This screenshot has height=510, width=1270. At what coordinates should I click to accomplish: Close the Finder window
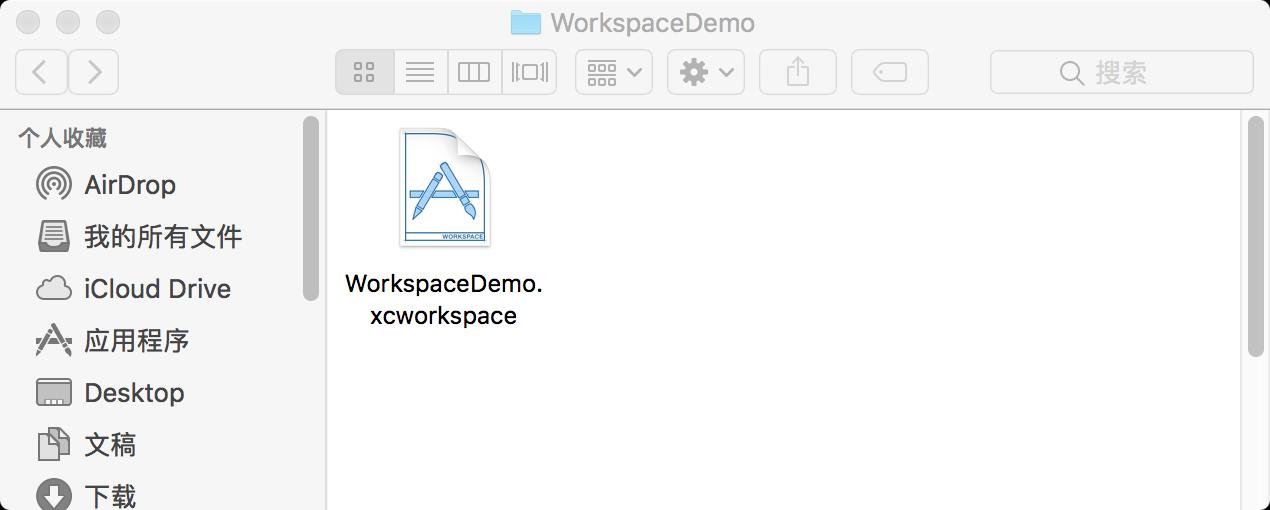click(x=29, y=21)
